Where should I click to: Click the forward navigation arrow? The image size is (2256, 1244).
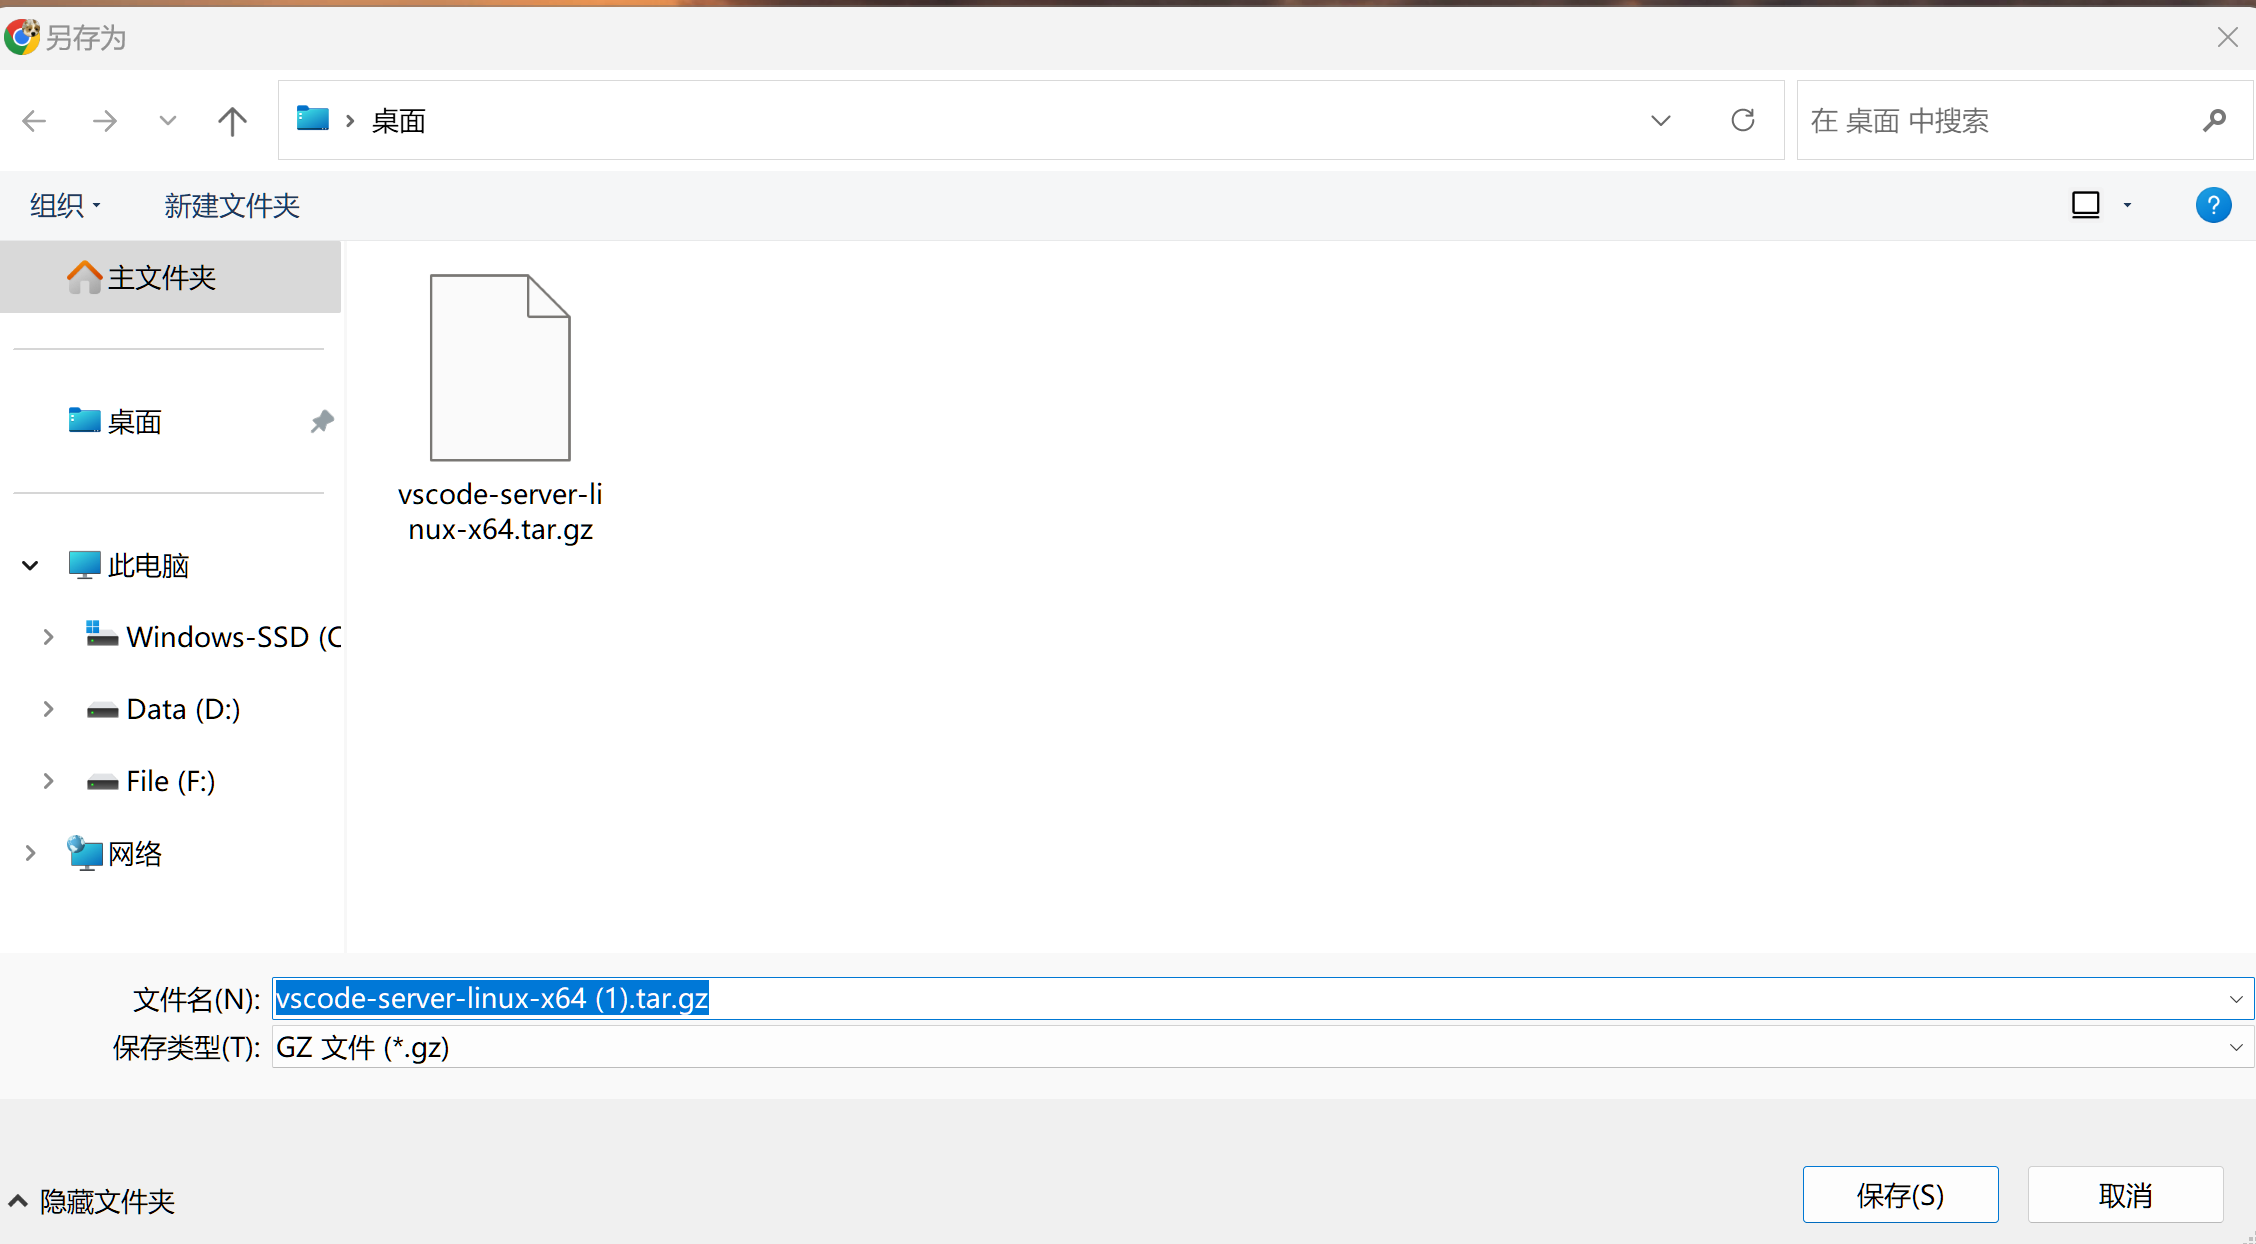(104, 121)
